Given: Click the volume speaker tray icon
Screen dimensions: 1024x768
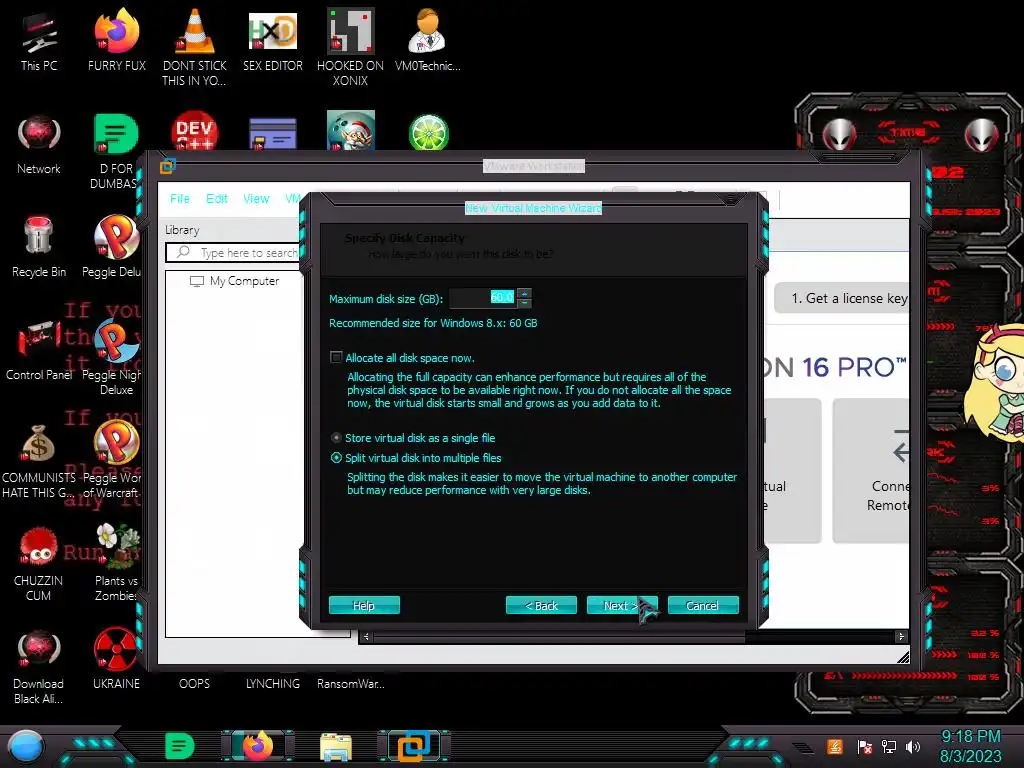Looking at the screenshot, I should 913,746.
